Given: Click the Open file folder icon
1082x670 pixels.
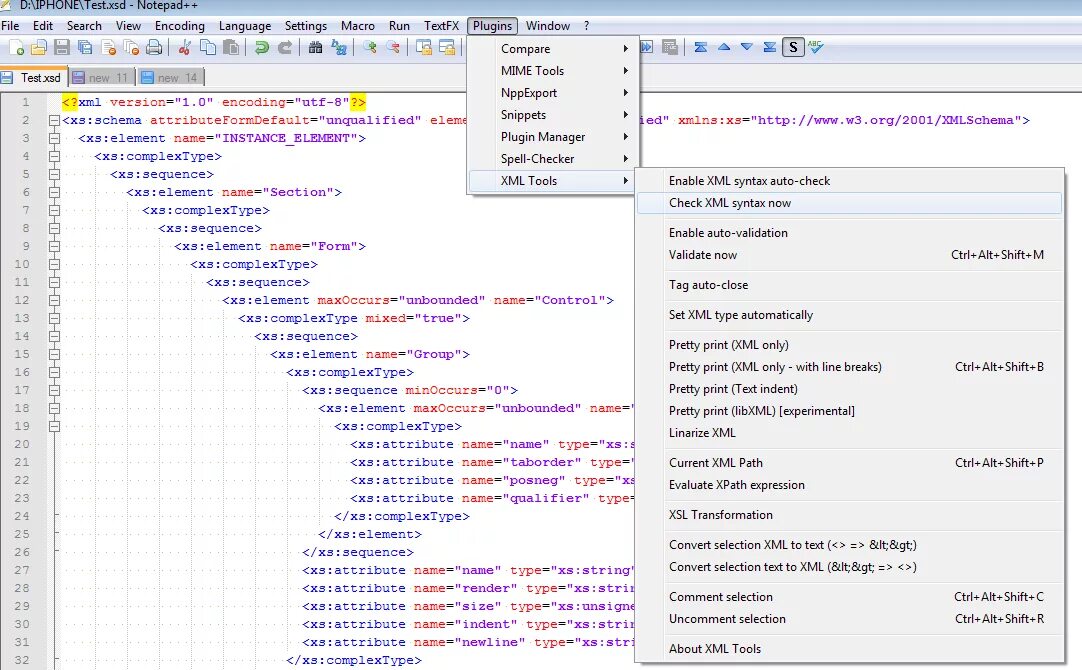Looking at the screenshot, I should (x=39, y=48).
